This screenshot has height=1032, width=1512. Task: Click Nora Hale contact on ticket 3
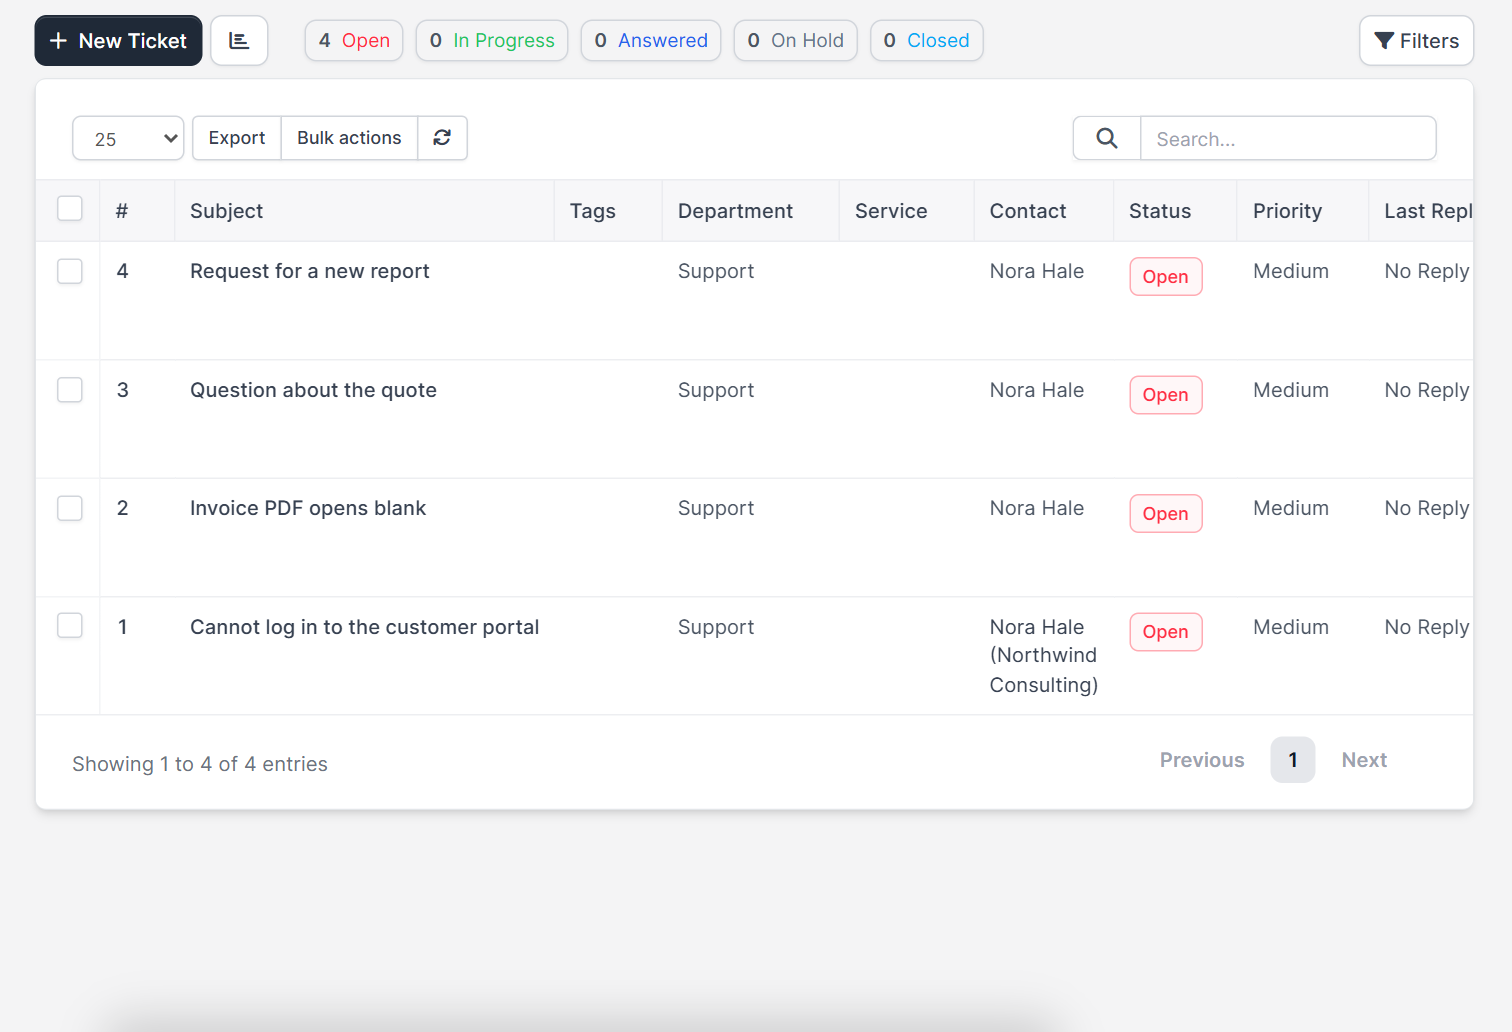pos(1037,390)
